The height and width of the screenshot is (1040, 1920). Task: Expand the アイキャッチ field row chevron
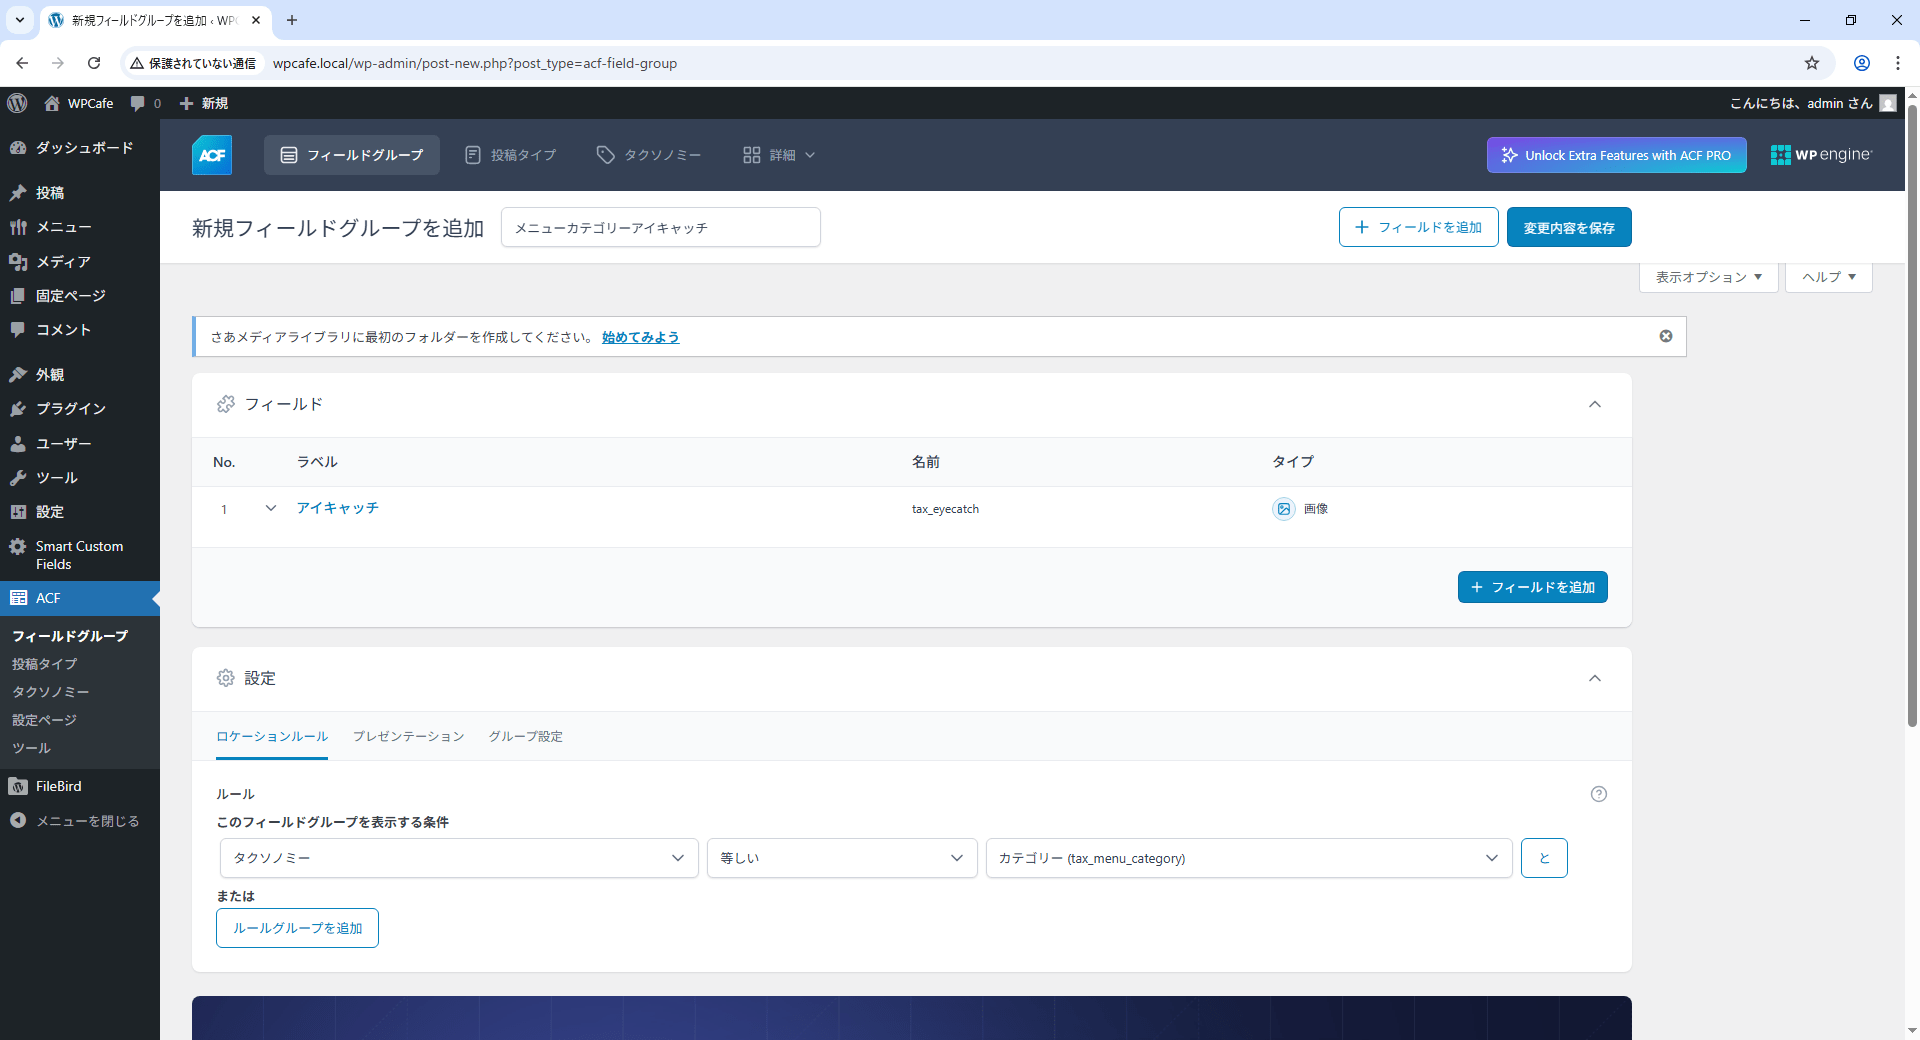[271, 508]
